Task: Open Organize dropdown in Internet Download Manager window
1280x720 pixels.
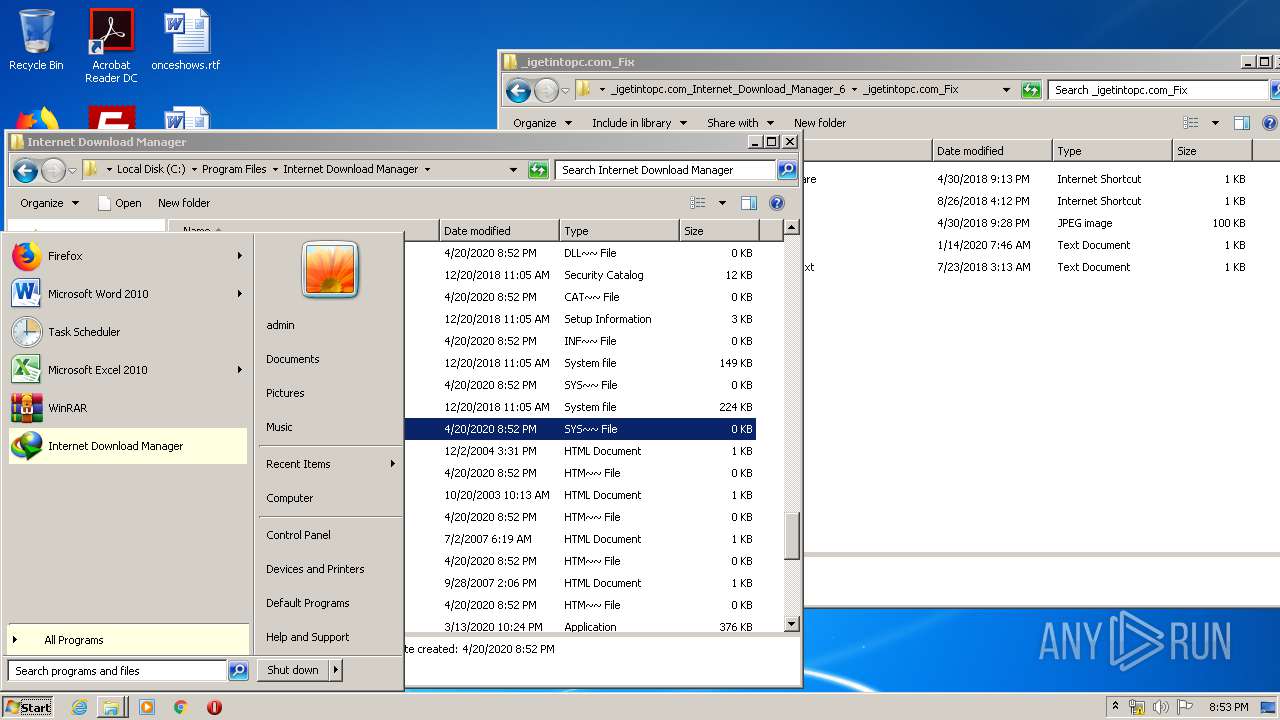Action: [x=49, y=203]
